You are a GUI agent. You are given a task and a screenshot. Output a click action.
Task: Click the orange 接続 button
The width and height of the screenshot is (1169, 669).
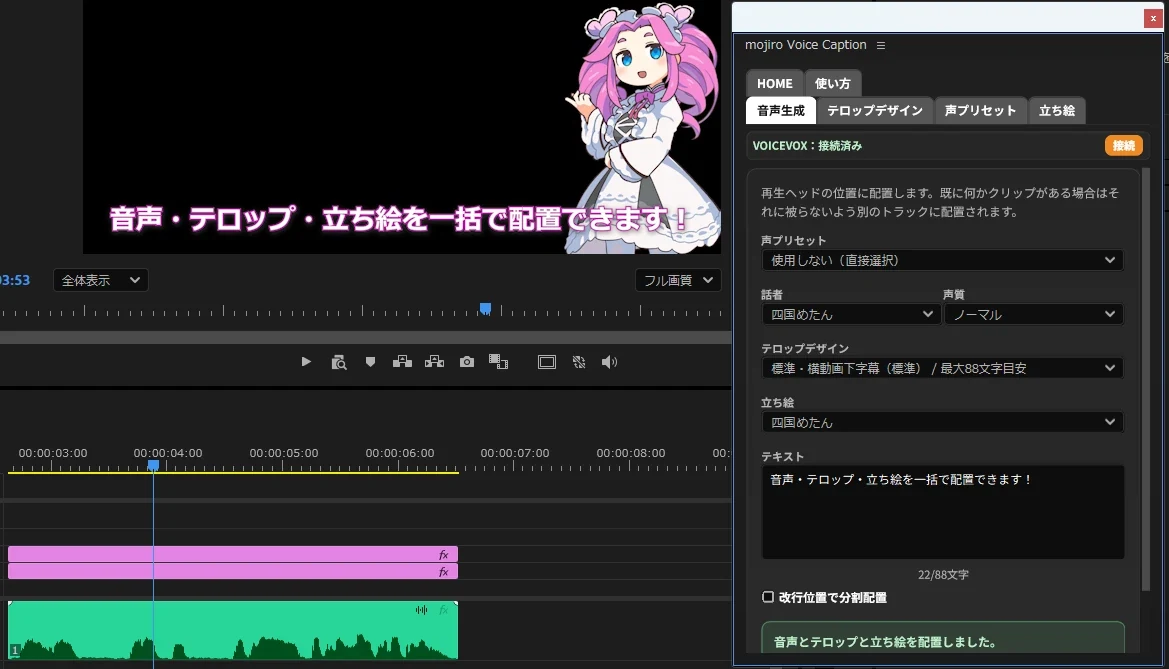[x=1124, y=145]
